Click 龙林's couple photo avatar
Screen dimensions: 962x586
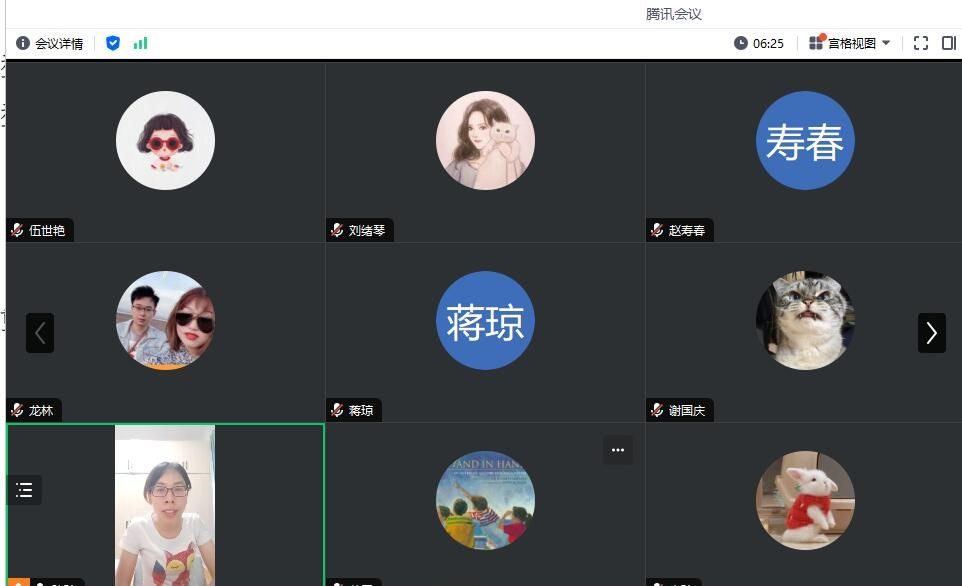coord(165,320)
